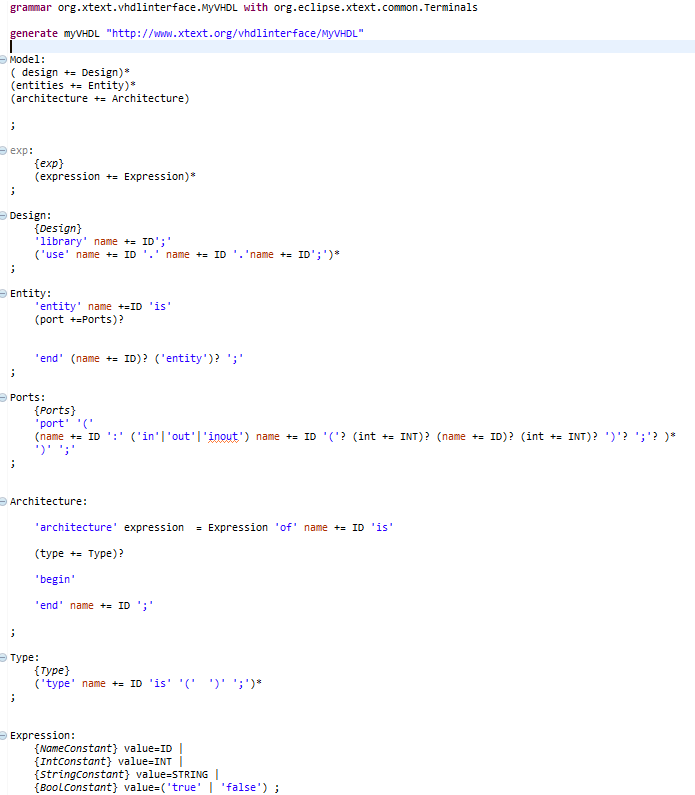Collapse the Entity rule fold marker
Viewport: 695px width, 795px height.
[x=3, y=294]
